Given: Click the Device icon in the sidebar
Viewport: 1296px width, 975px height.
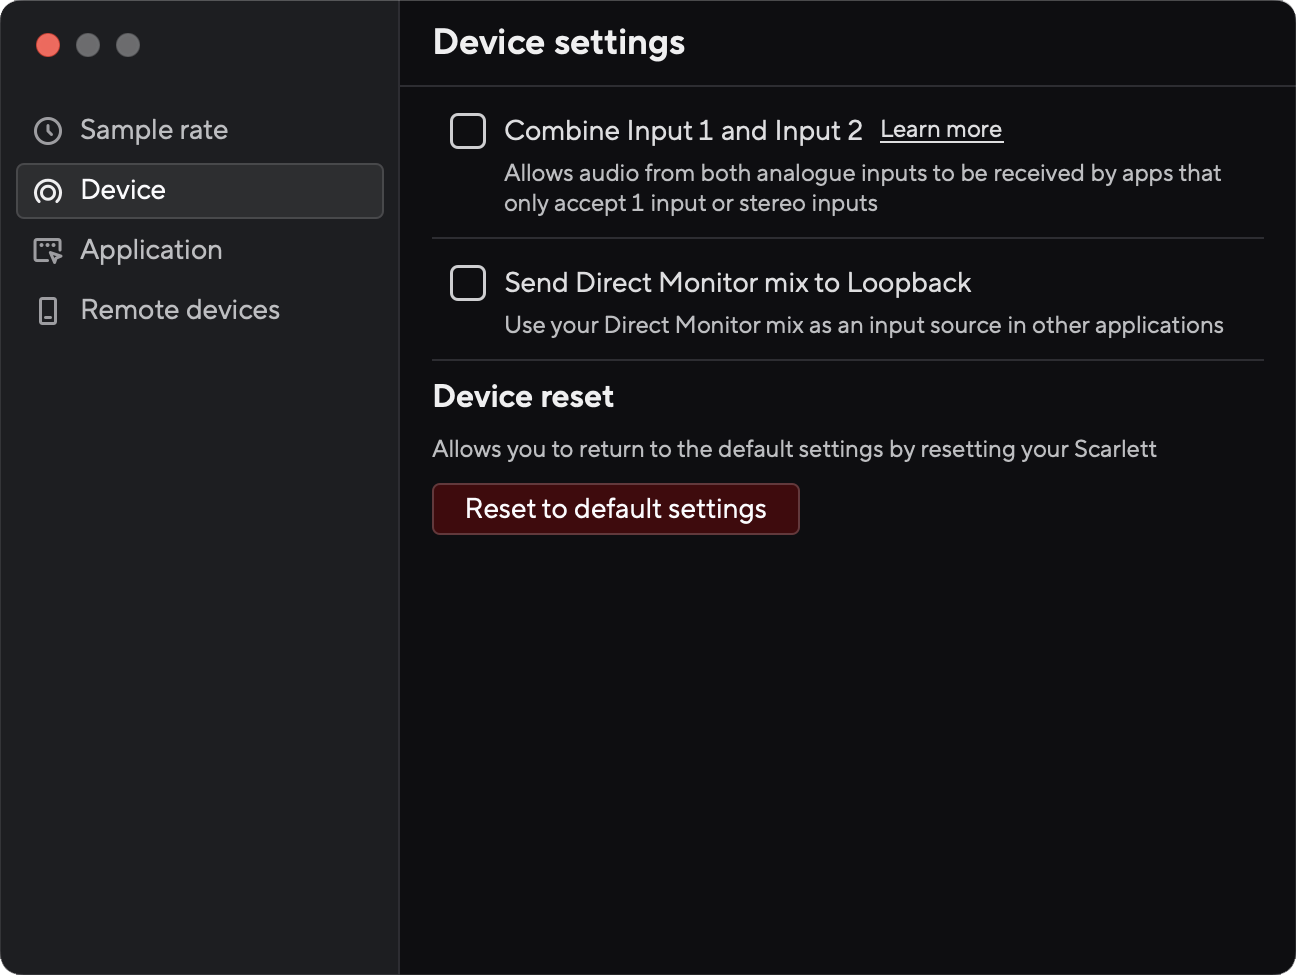Looking at the screenshot, I should tap(48, 191).
